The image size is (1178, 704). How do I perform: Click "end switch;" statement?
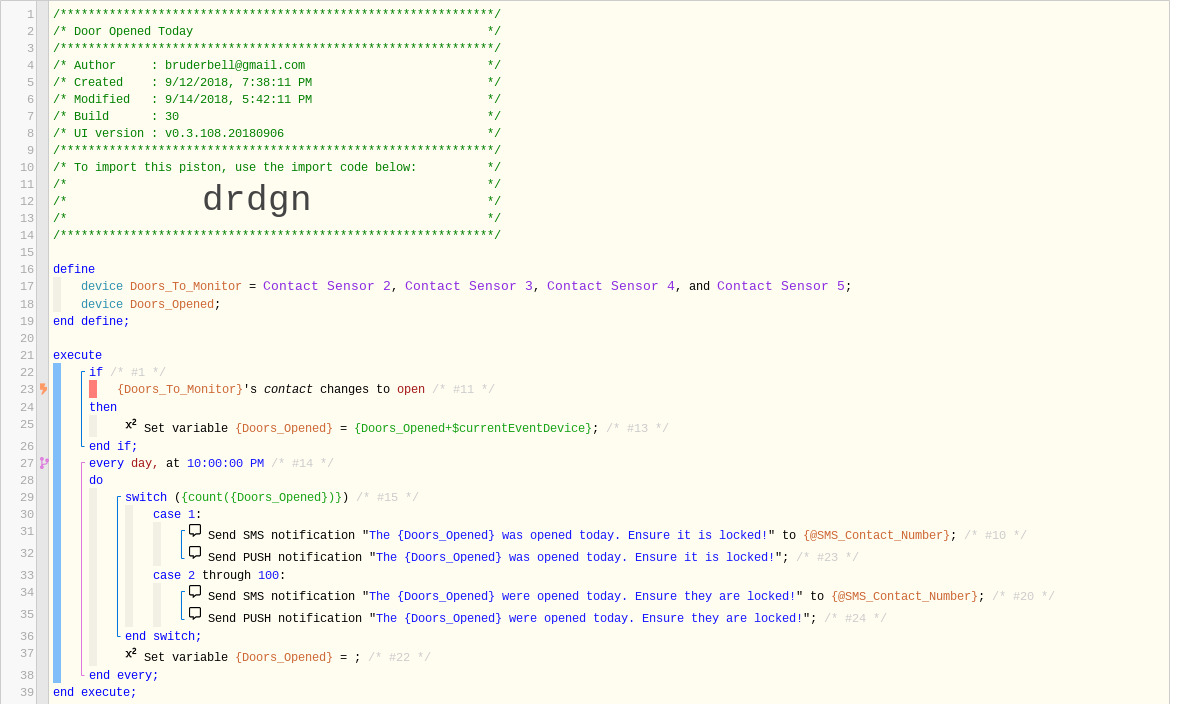tap(163, 636)
